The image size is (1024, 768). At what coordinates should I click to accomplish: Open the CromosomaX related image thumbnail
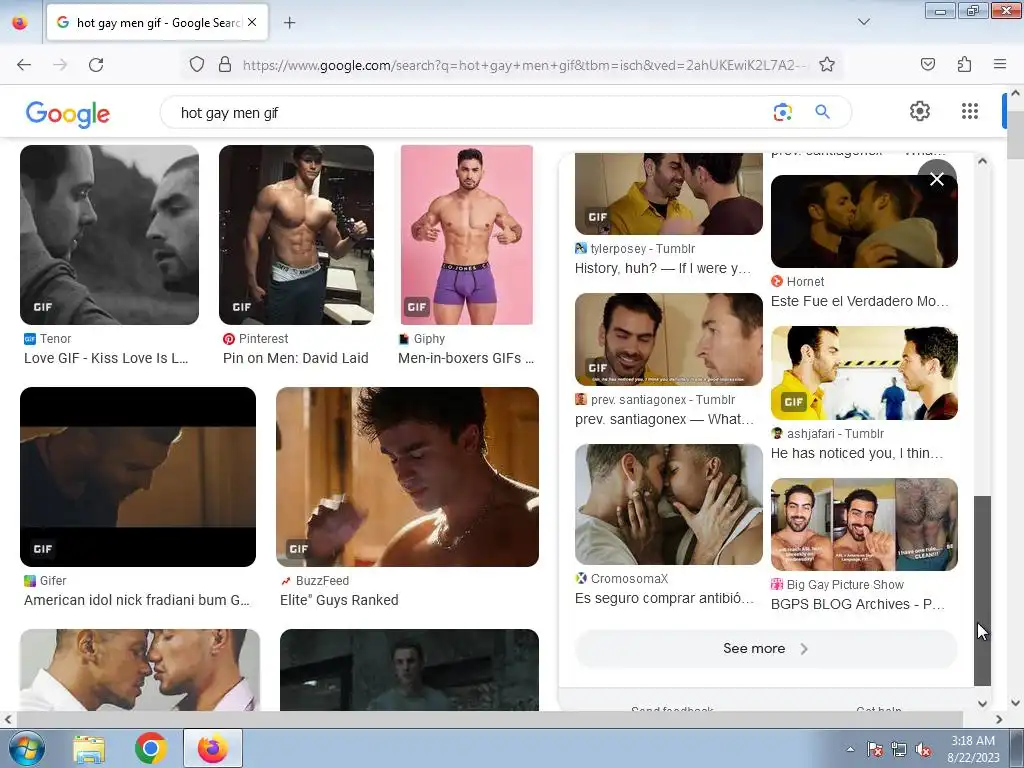(669, 504)
